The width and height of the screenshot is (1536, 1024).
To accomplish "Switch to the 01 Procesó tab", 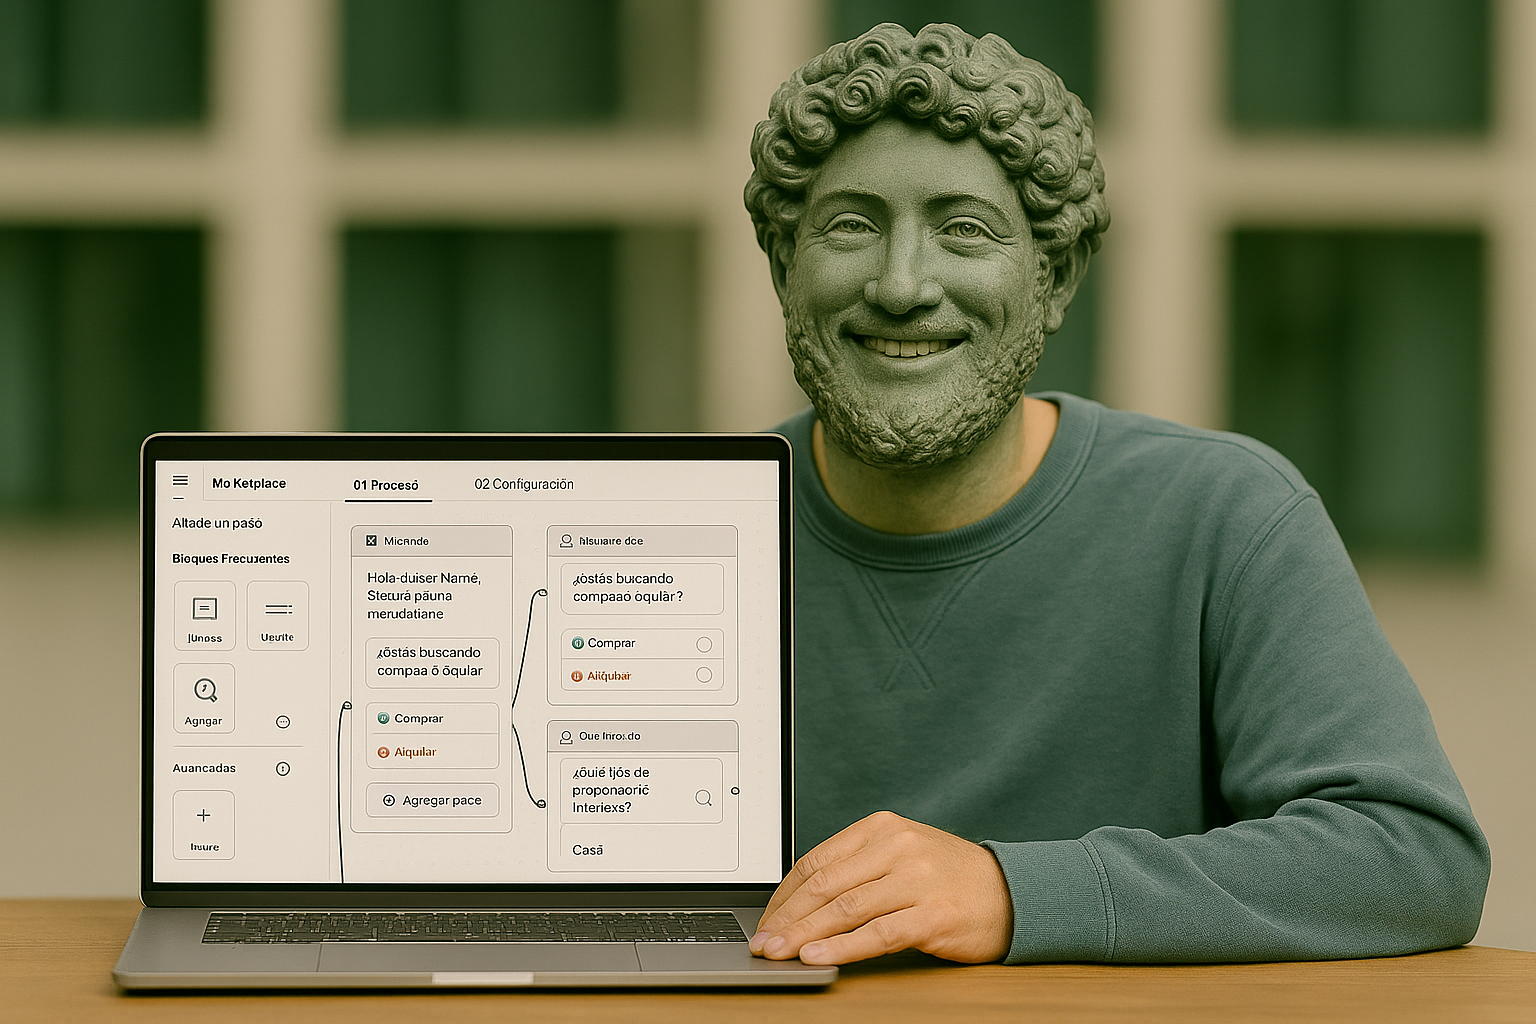I will tap(386, 485).
